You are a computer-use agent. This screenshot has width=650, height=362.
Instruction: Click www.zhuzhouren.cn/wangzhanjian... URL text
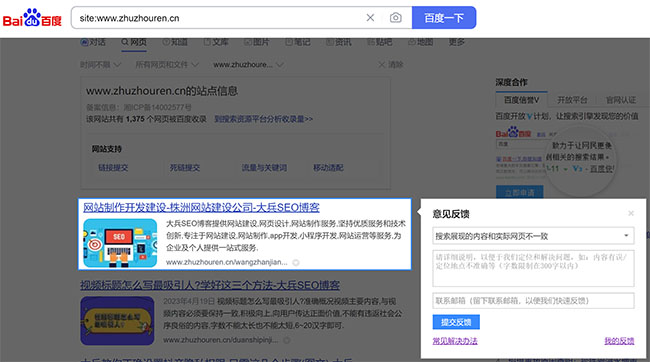tap(227, 262)
